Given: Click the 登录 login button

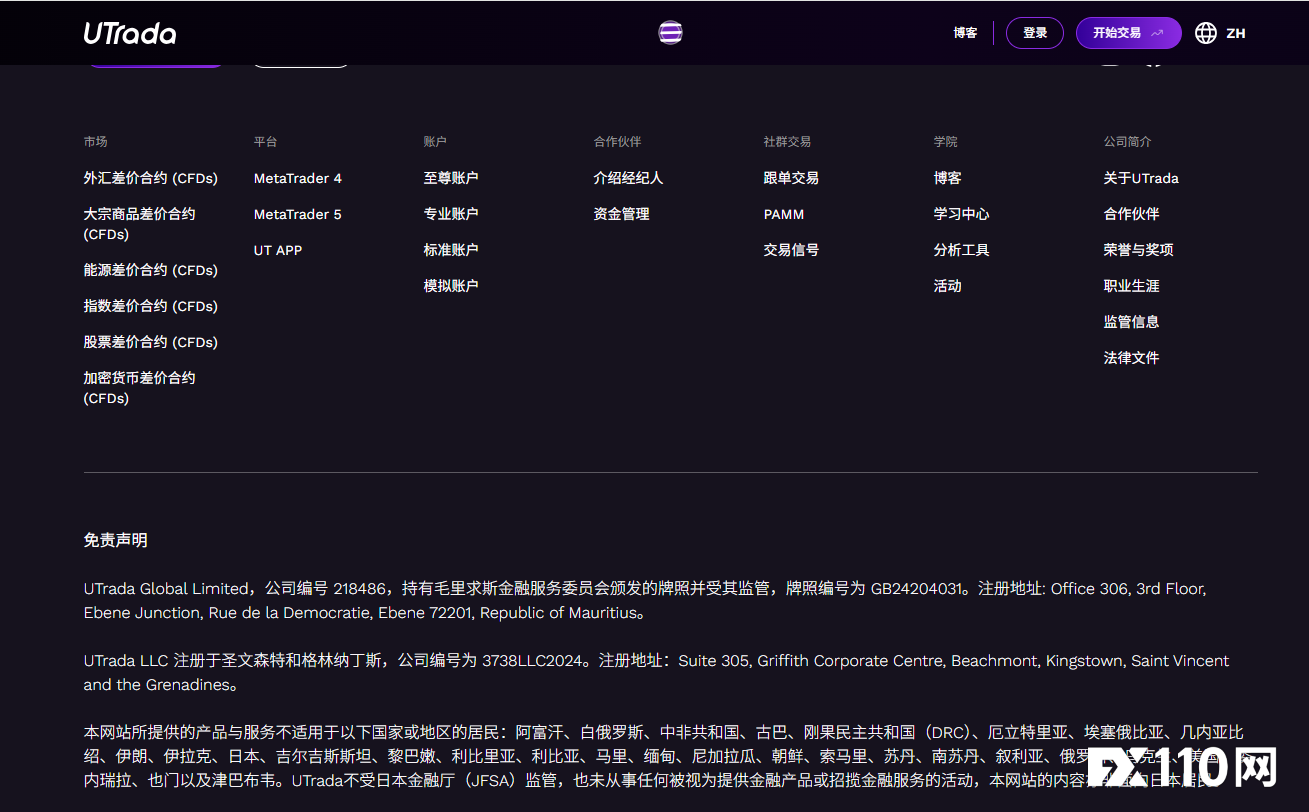Looking at the screenshot, I should coord(1035,33).
